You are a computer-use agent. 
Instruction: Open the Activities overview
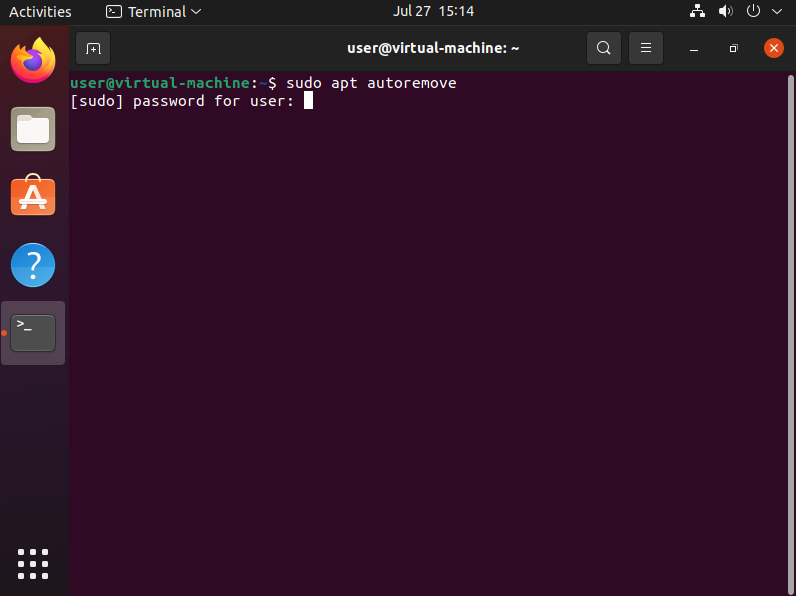(x=40, y=12)
